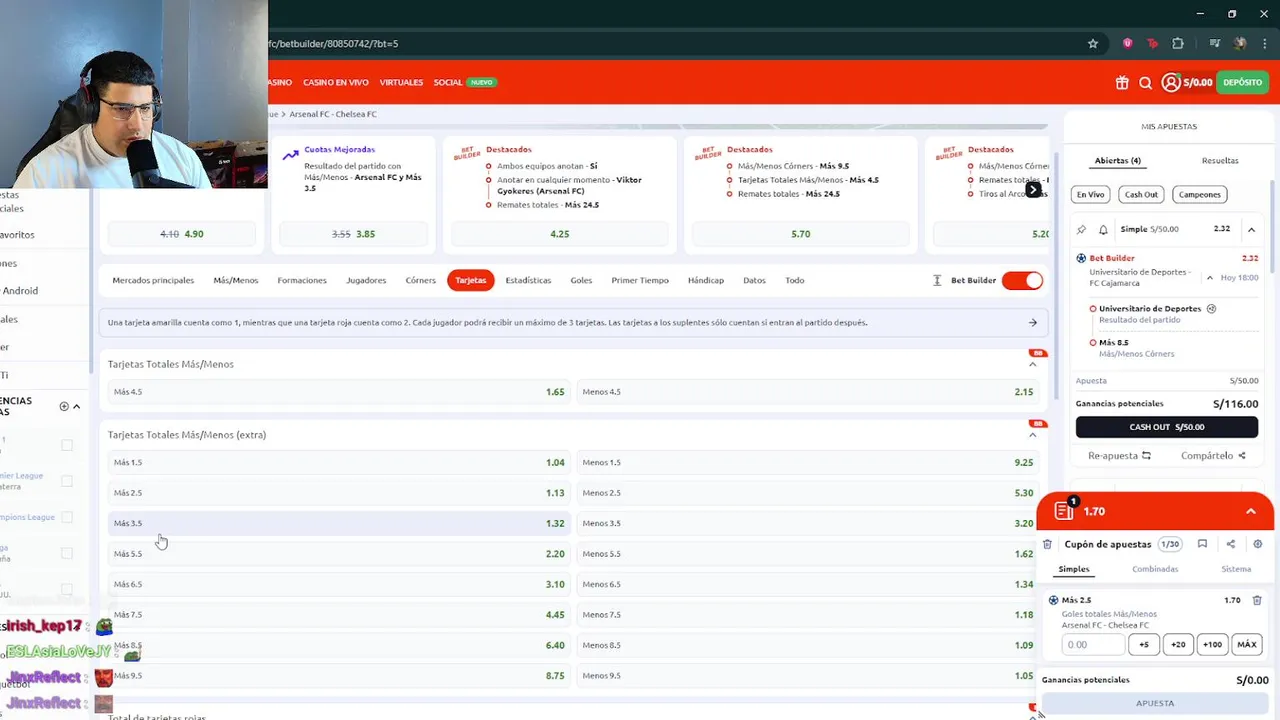
Task: Open the card rules info arrow
Action: (x=1033, y=322)
